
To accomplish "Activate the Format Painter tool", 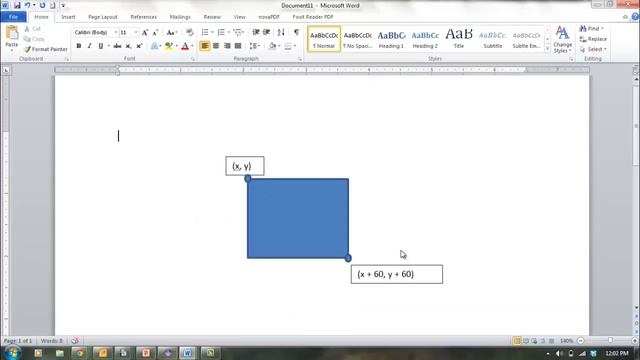I will pyautogui.click(x=45, y=49).
